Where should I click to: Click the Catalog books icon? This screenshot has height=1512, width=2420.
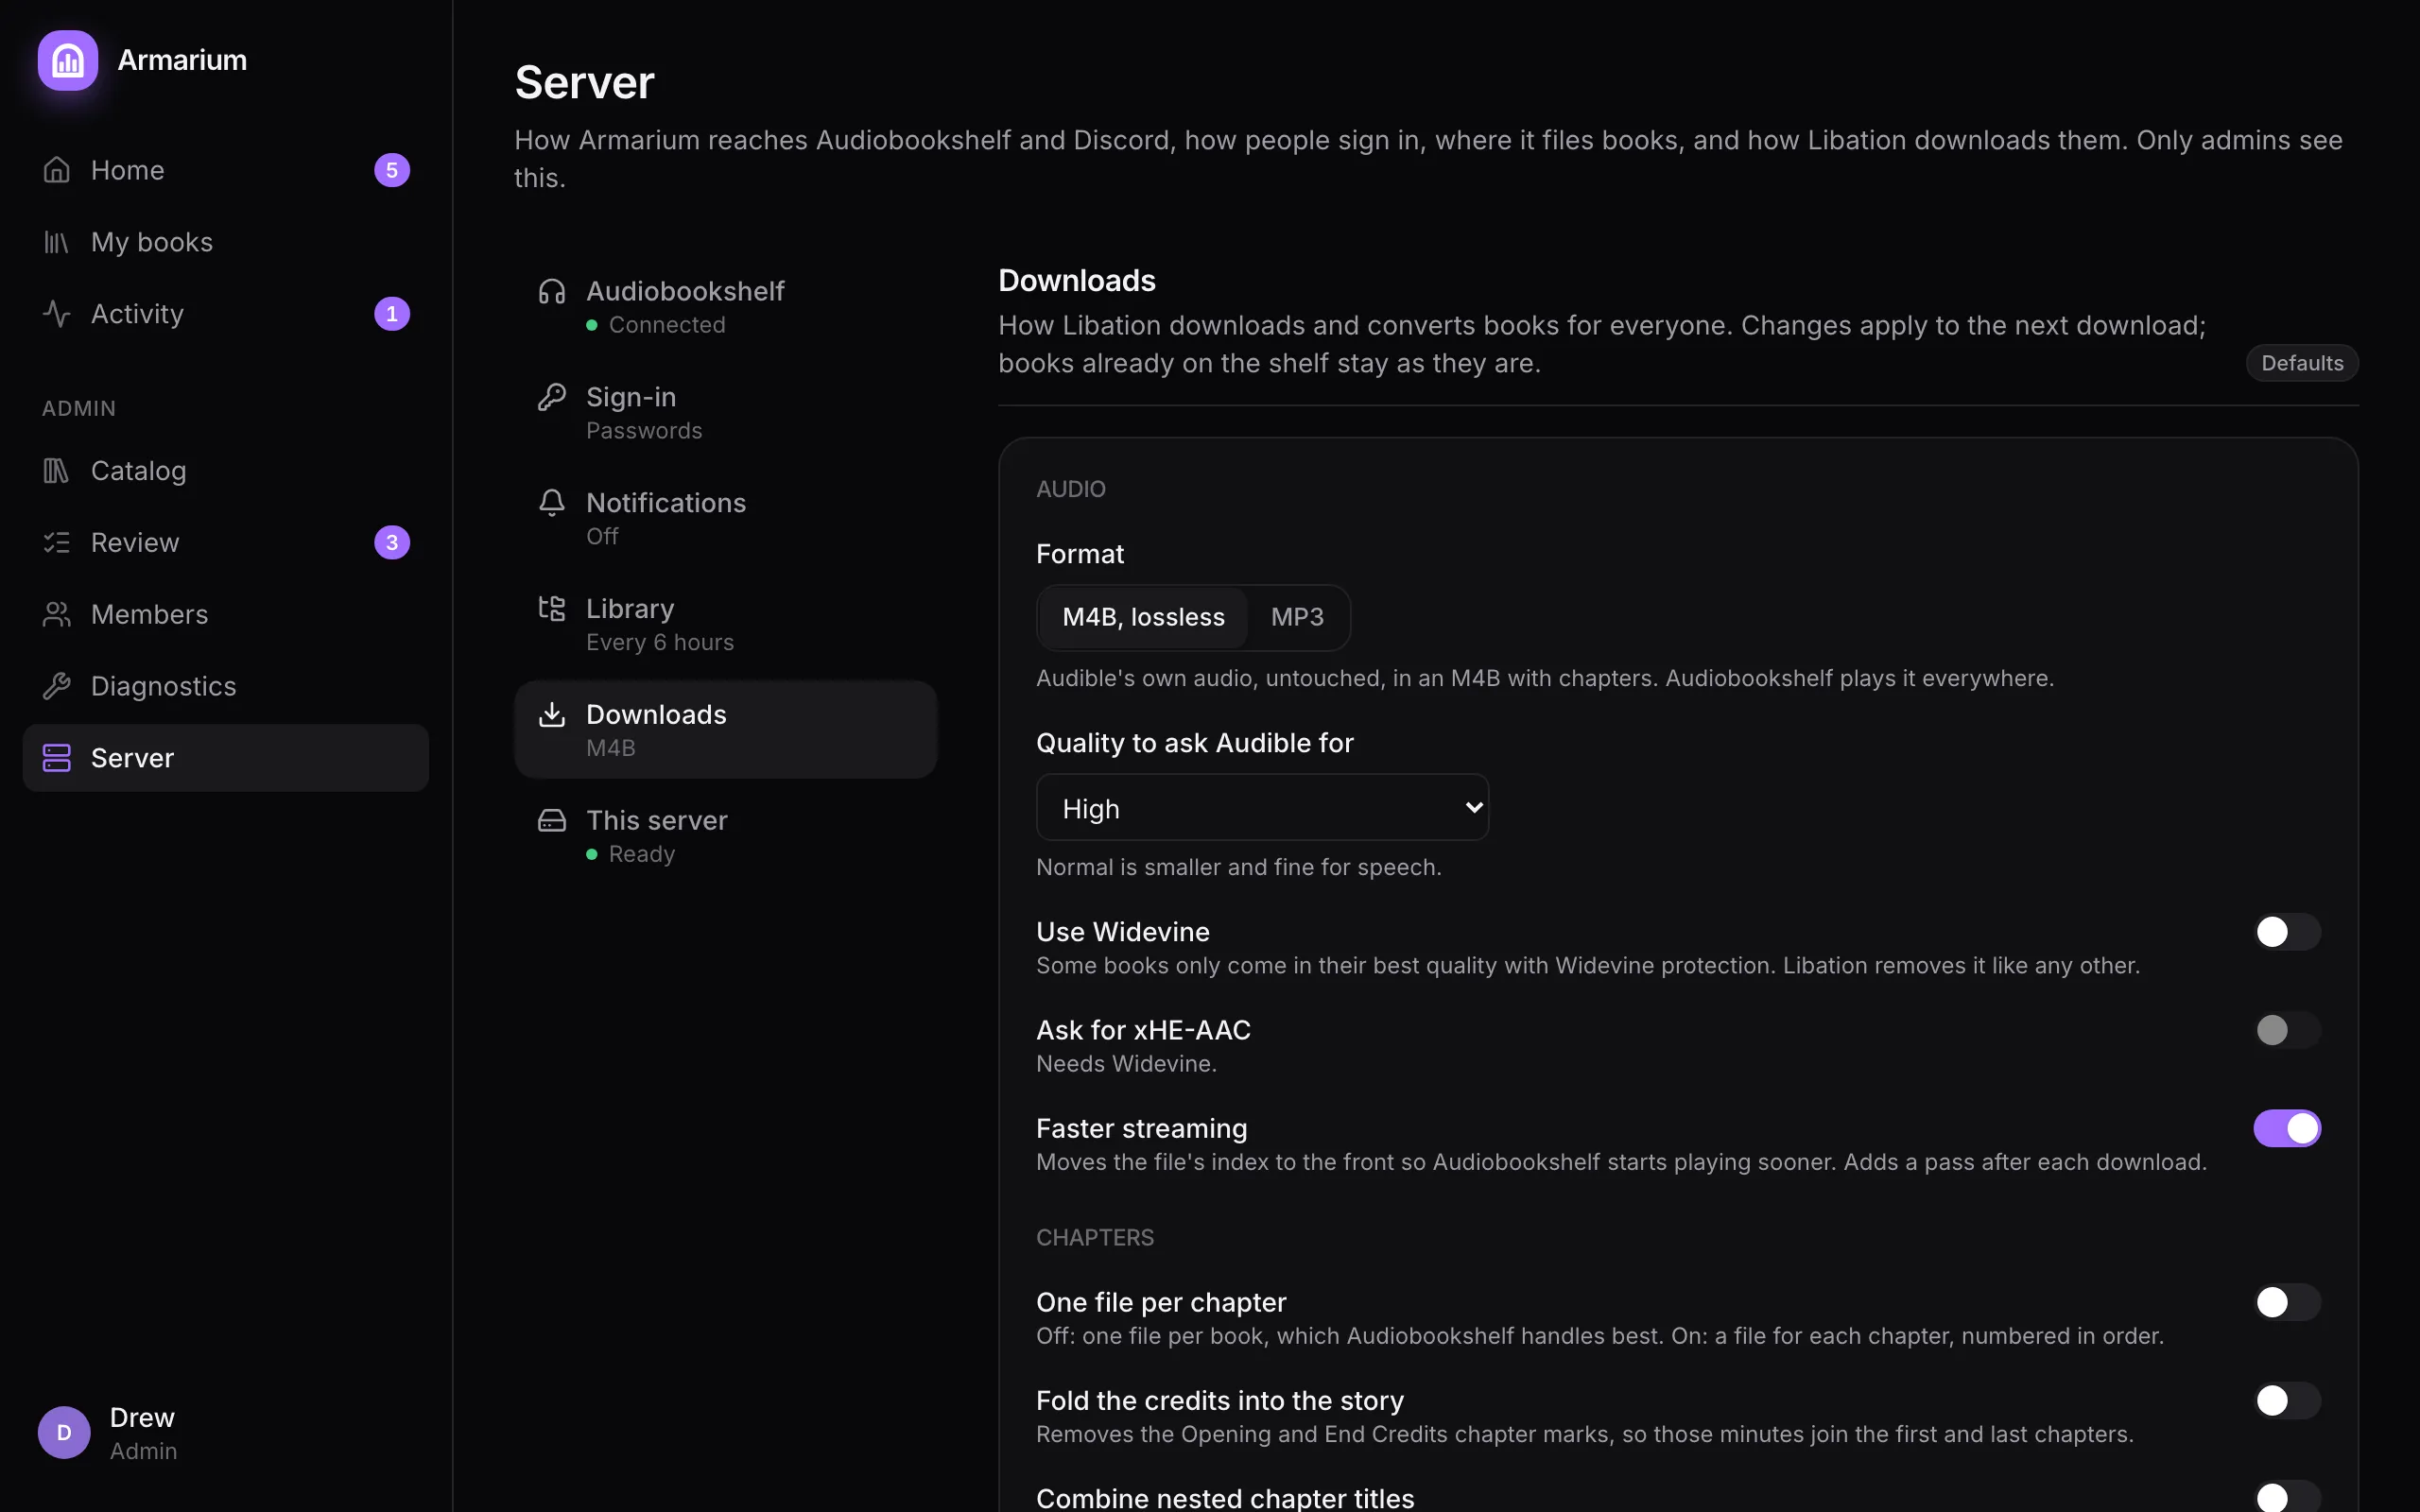tap(57, 470)
